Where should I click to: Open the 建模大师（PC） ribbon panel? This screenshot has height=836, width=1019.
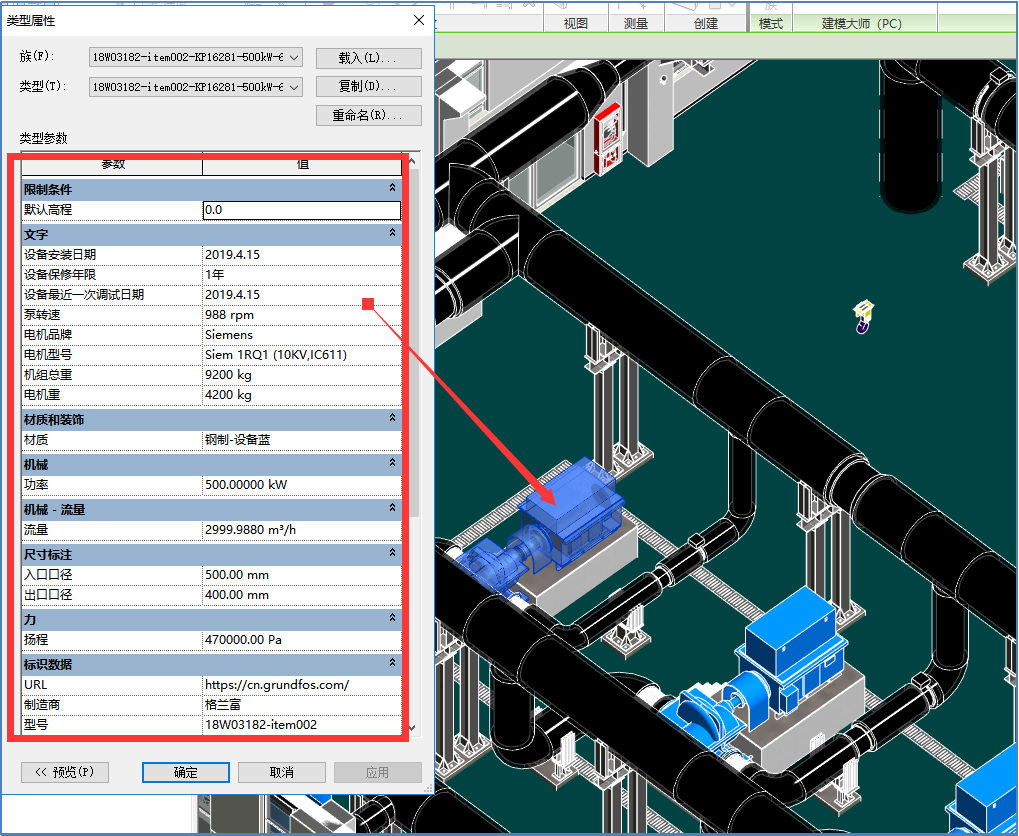[862, 23]
